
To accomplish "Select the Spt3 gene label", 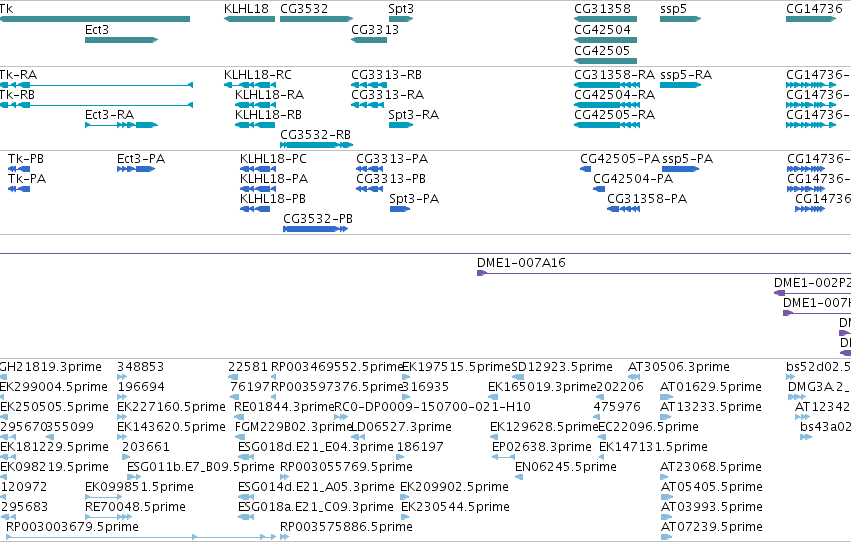I will [401, 9].
